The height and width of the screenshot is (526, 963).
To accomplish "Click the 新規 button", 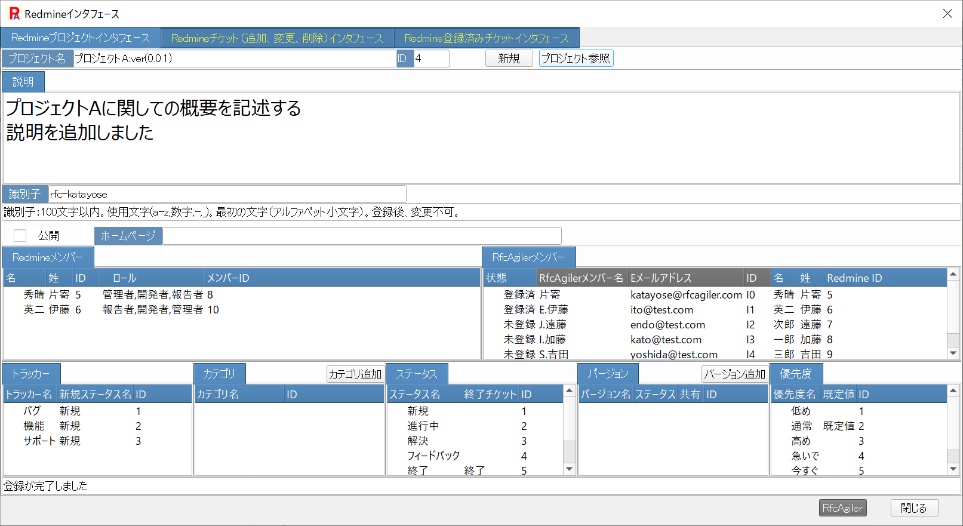I will 509,58.
